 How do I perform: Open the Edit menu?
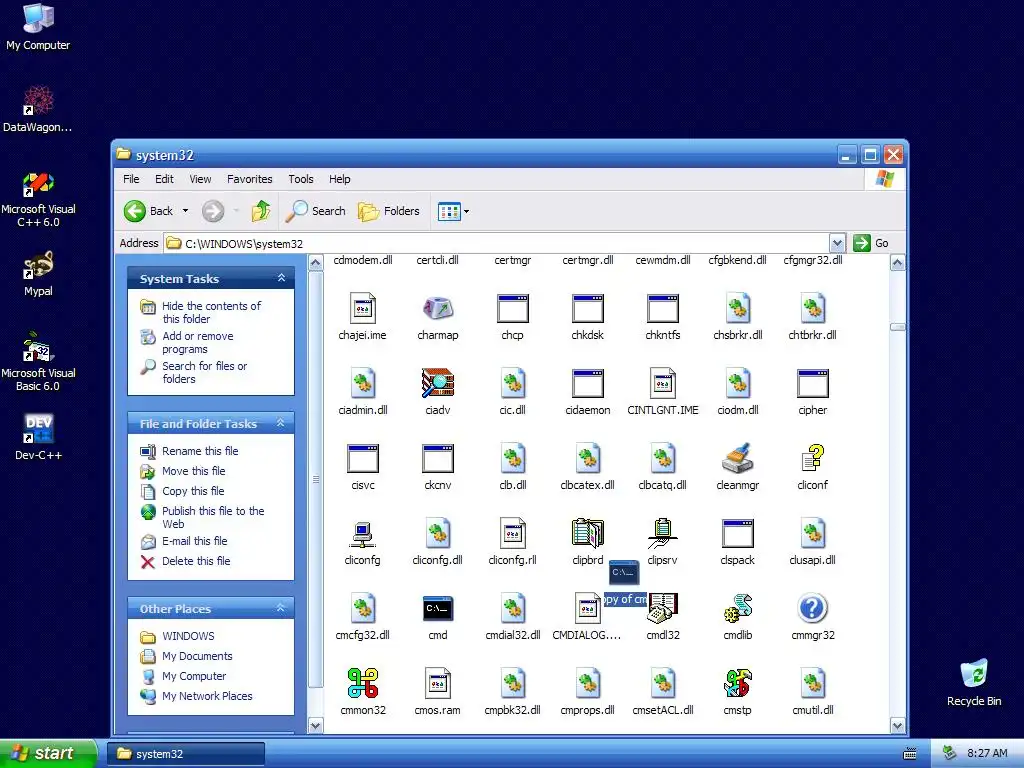(164, 179)
